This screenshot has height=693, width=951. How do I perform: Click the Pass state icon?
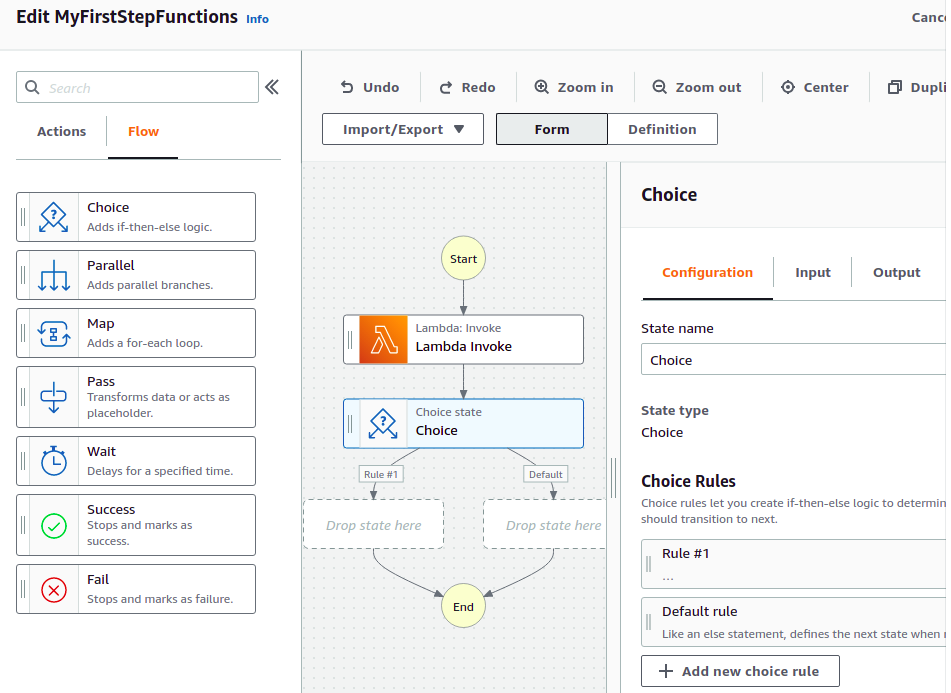(53, 397)
